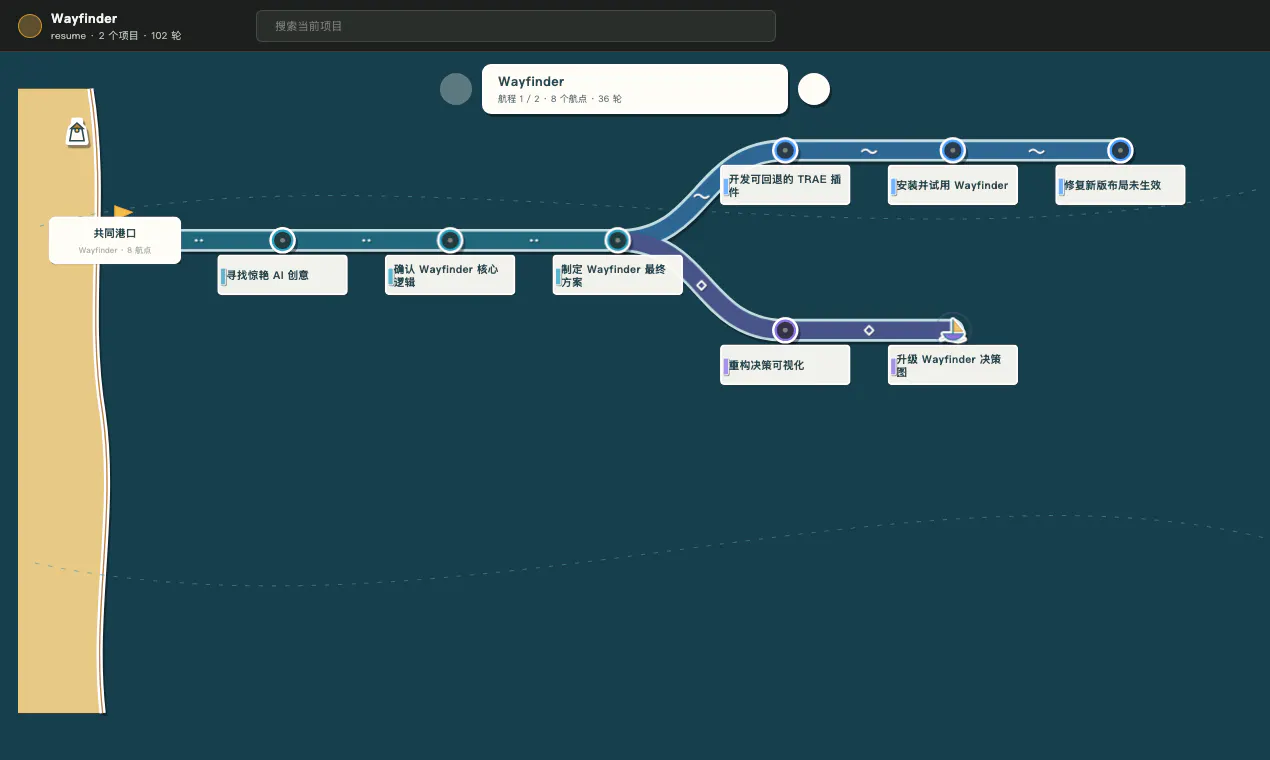
Task: Open the 制定 Wayfinder 最终方案 card
Action: click(x=618, y=275)
